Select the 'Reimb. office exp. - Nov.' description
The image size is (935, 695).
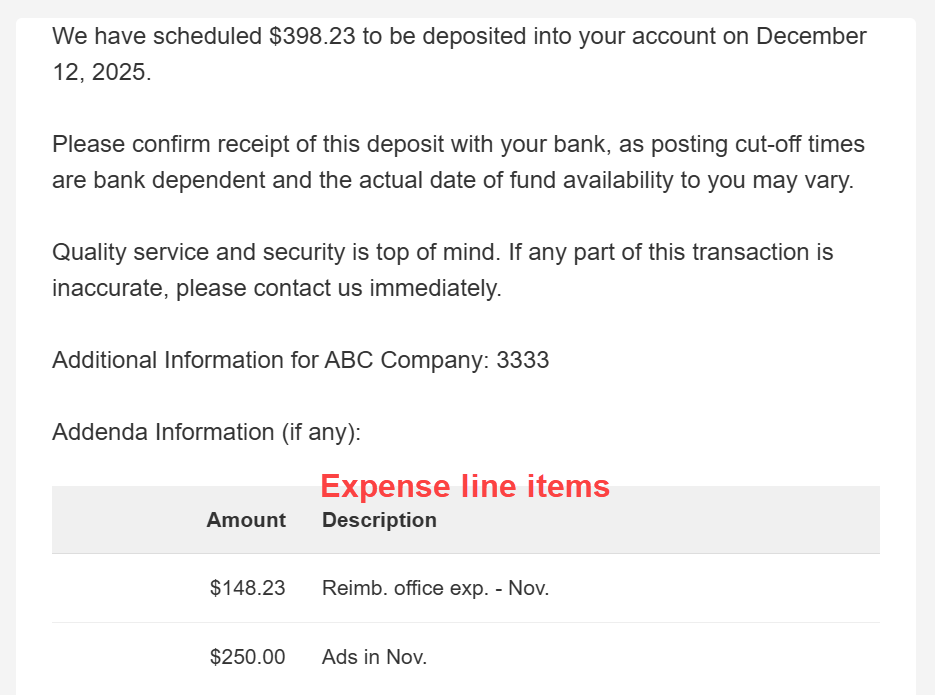click(x=435, y=588)
